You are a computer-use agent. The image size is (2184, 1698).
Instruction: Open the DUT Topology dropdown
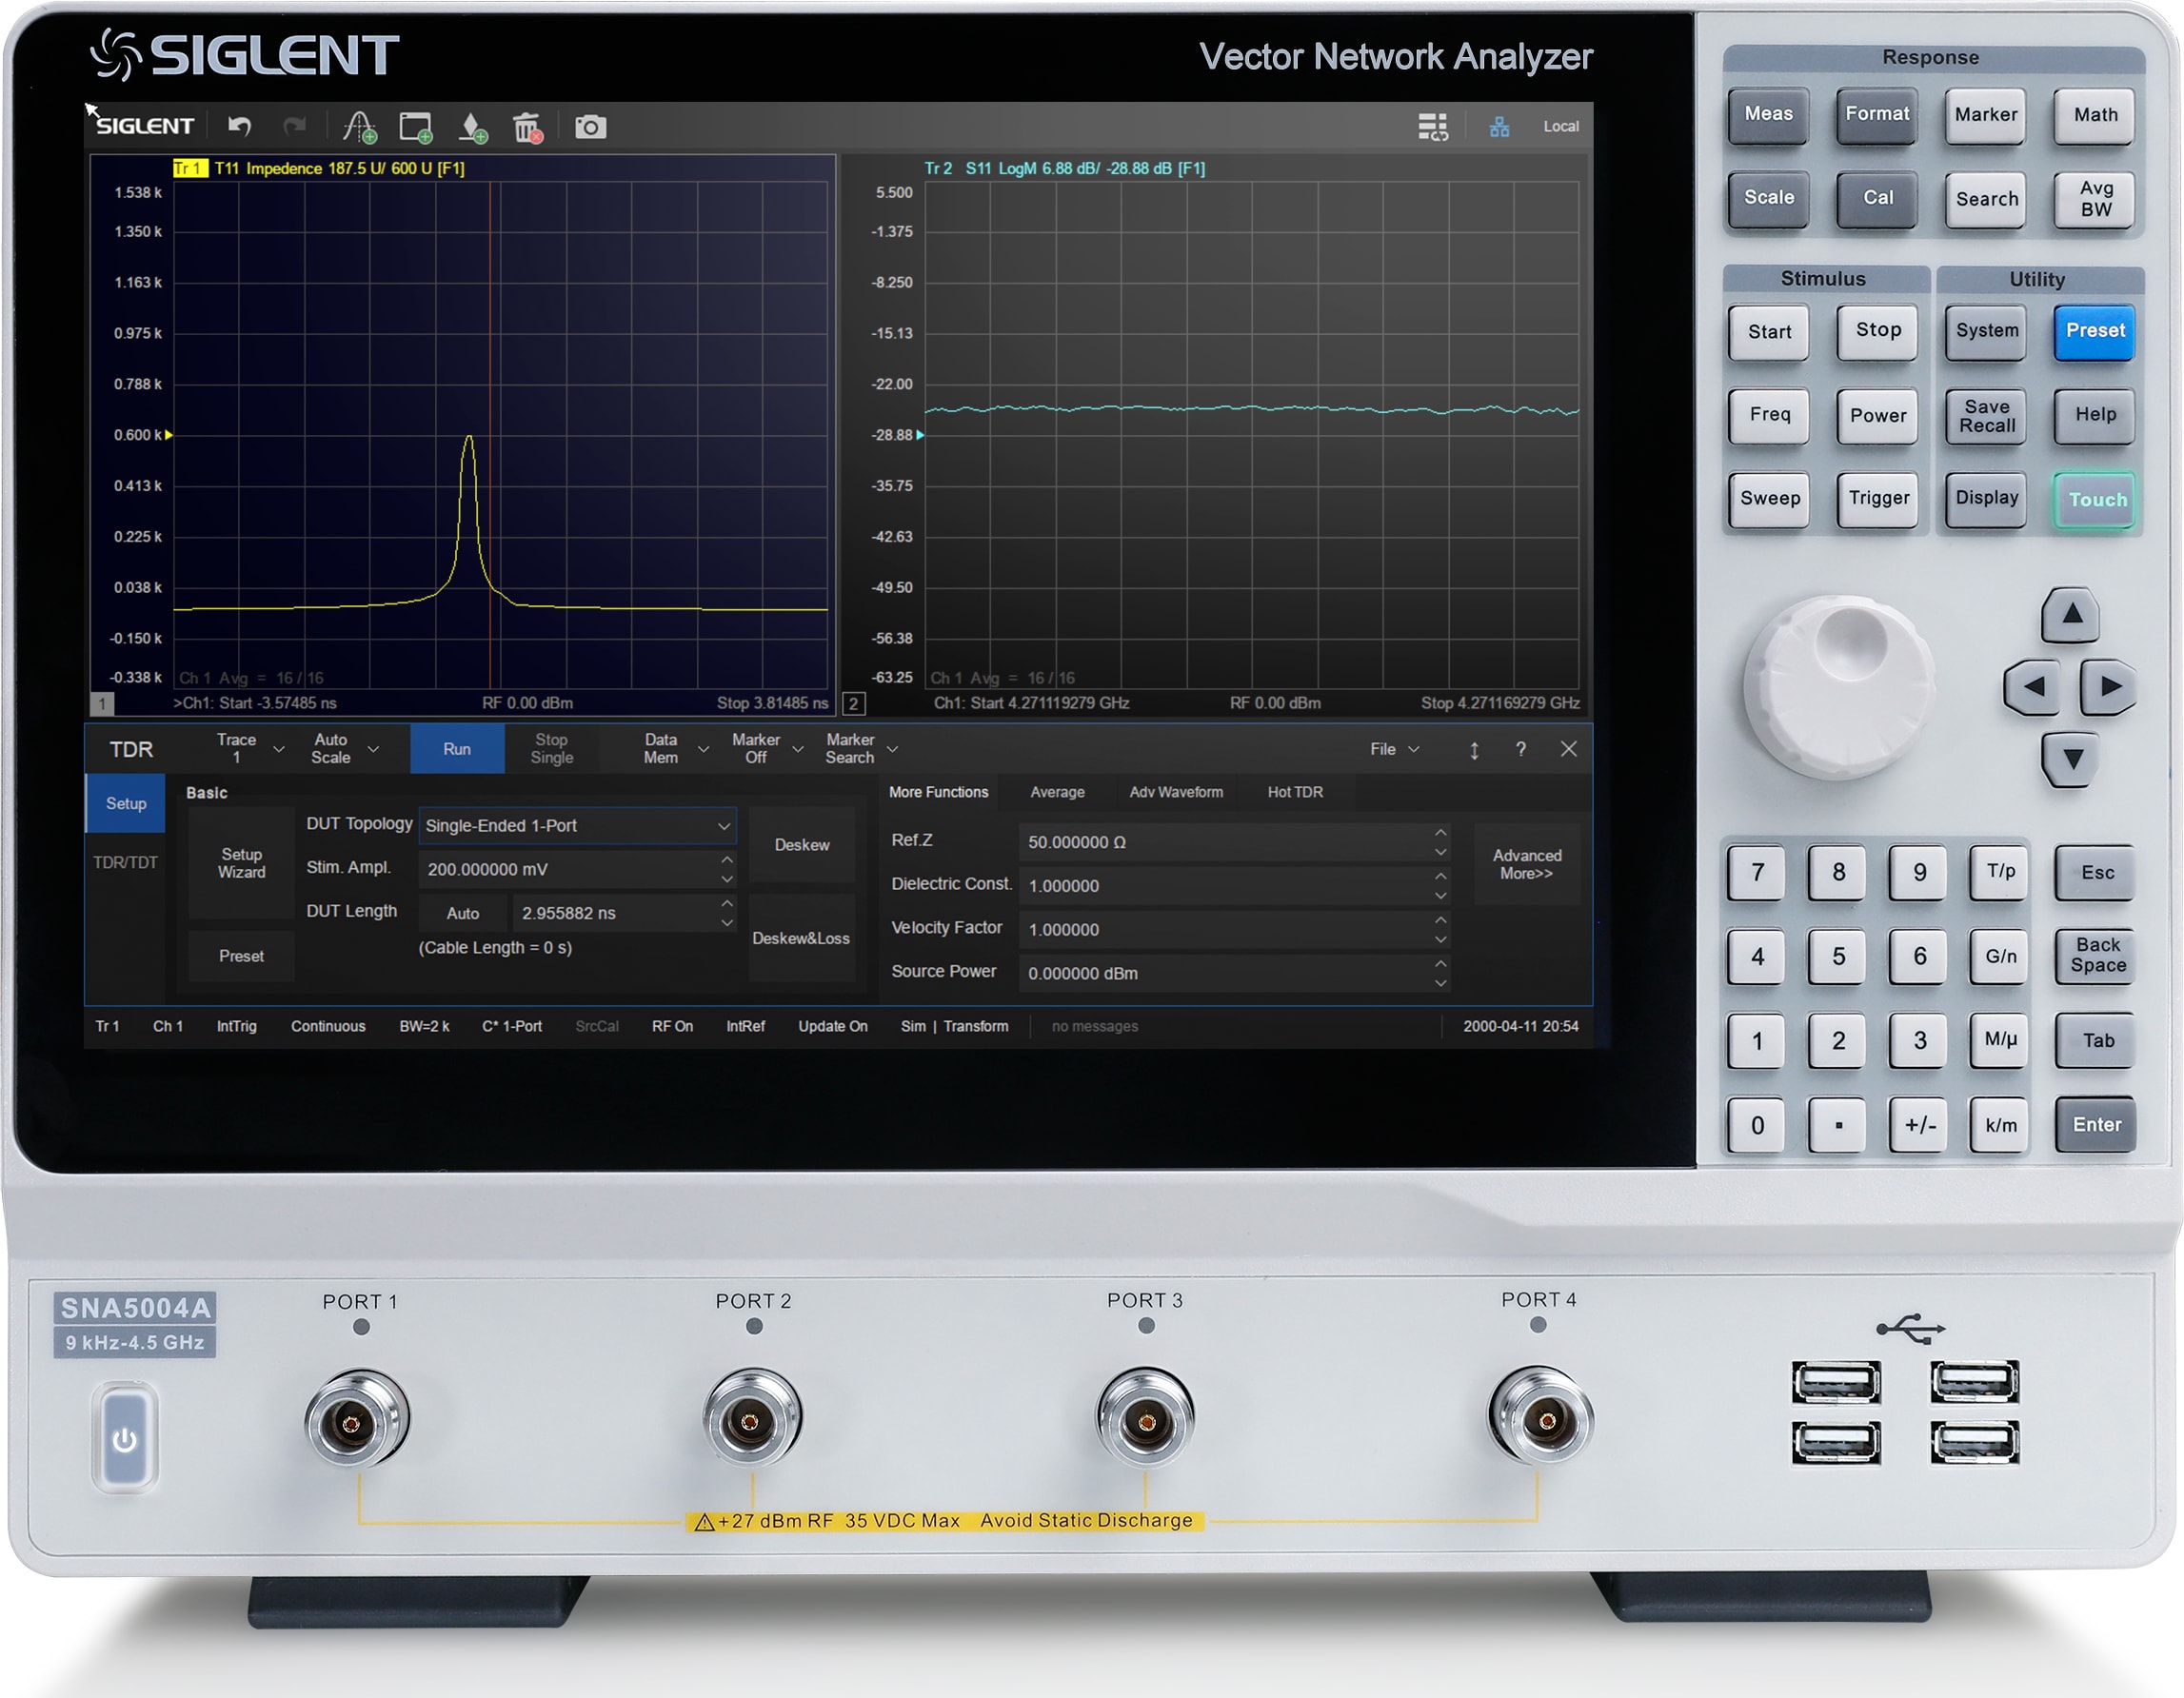[577, 826]
